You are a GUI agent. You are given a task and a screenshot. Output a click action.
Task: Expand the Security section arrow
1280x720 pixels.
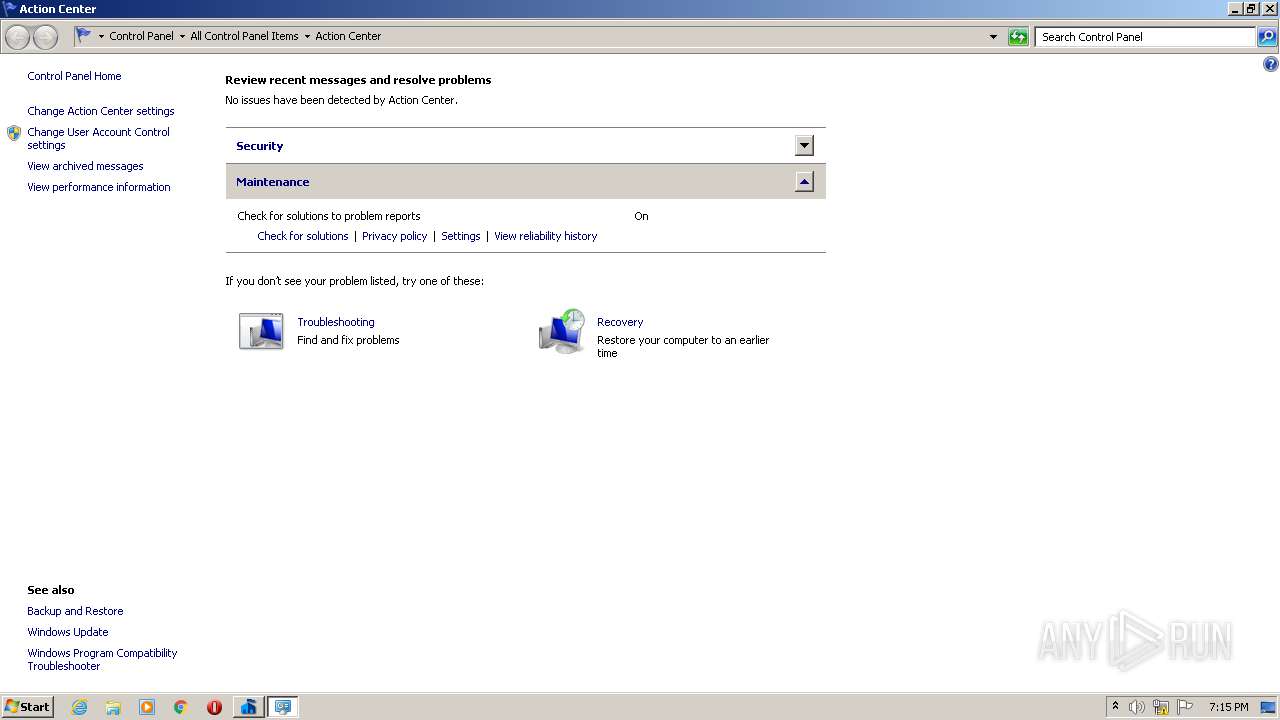804,146
